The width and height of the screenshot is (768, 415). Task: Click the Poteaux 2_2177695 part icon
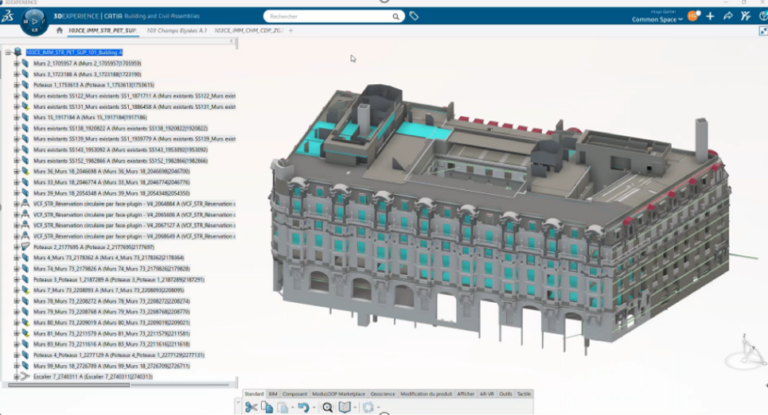(x=25, y=247)
